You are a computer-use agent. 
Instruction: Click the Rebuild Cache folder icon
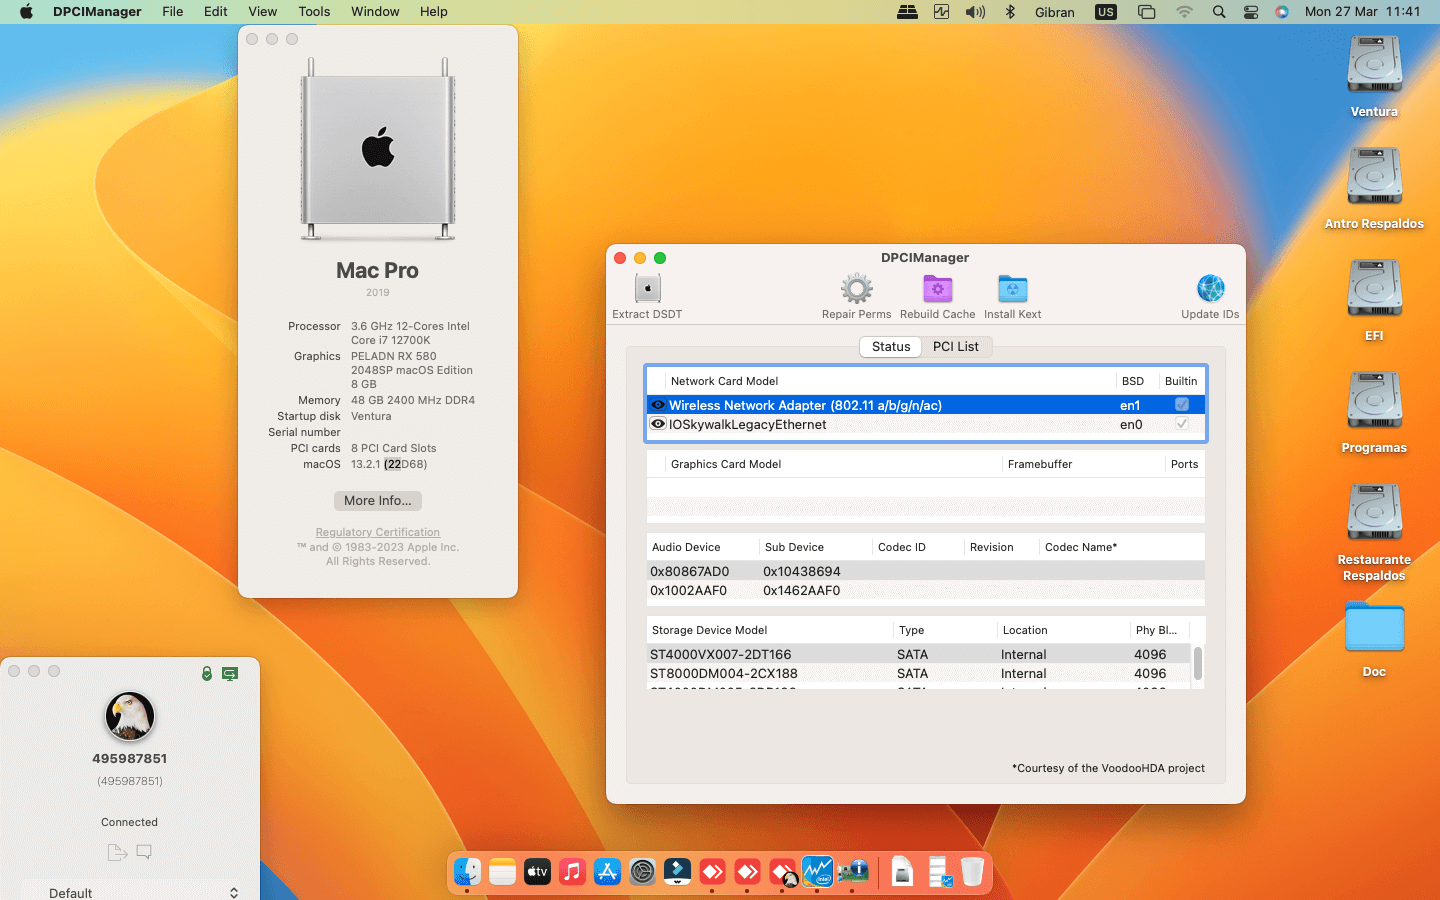tap(937, 289)
